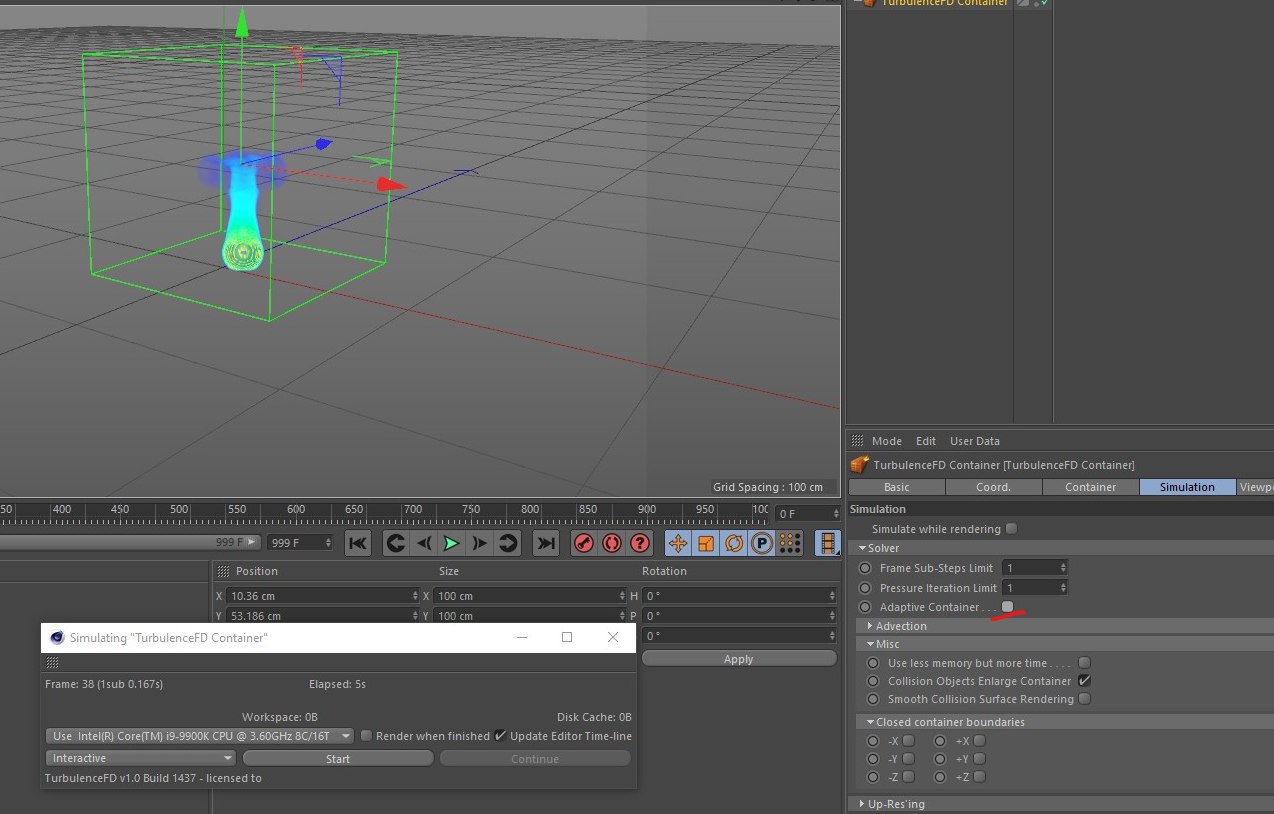1274x814 pixels.
Task: Open the User Data menu
Action: [x=975, y=441]
